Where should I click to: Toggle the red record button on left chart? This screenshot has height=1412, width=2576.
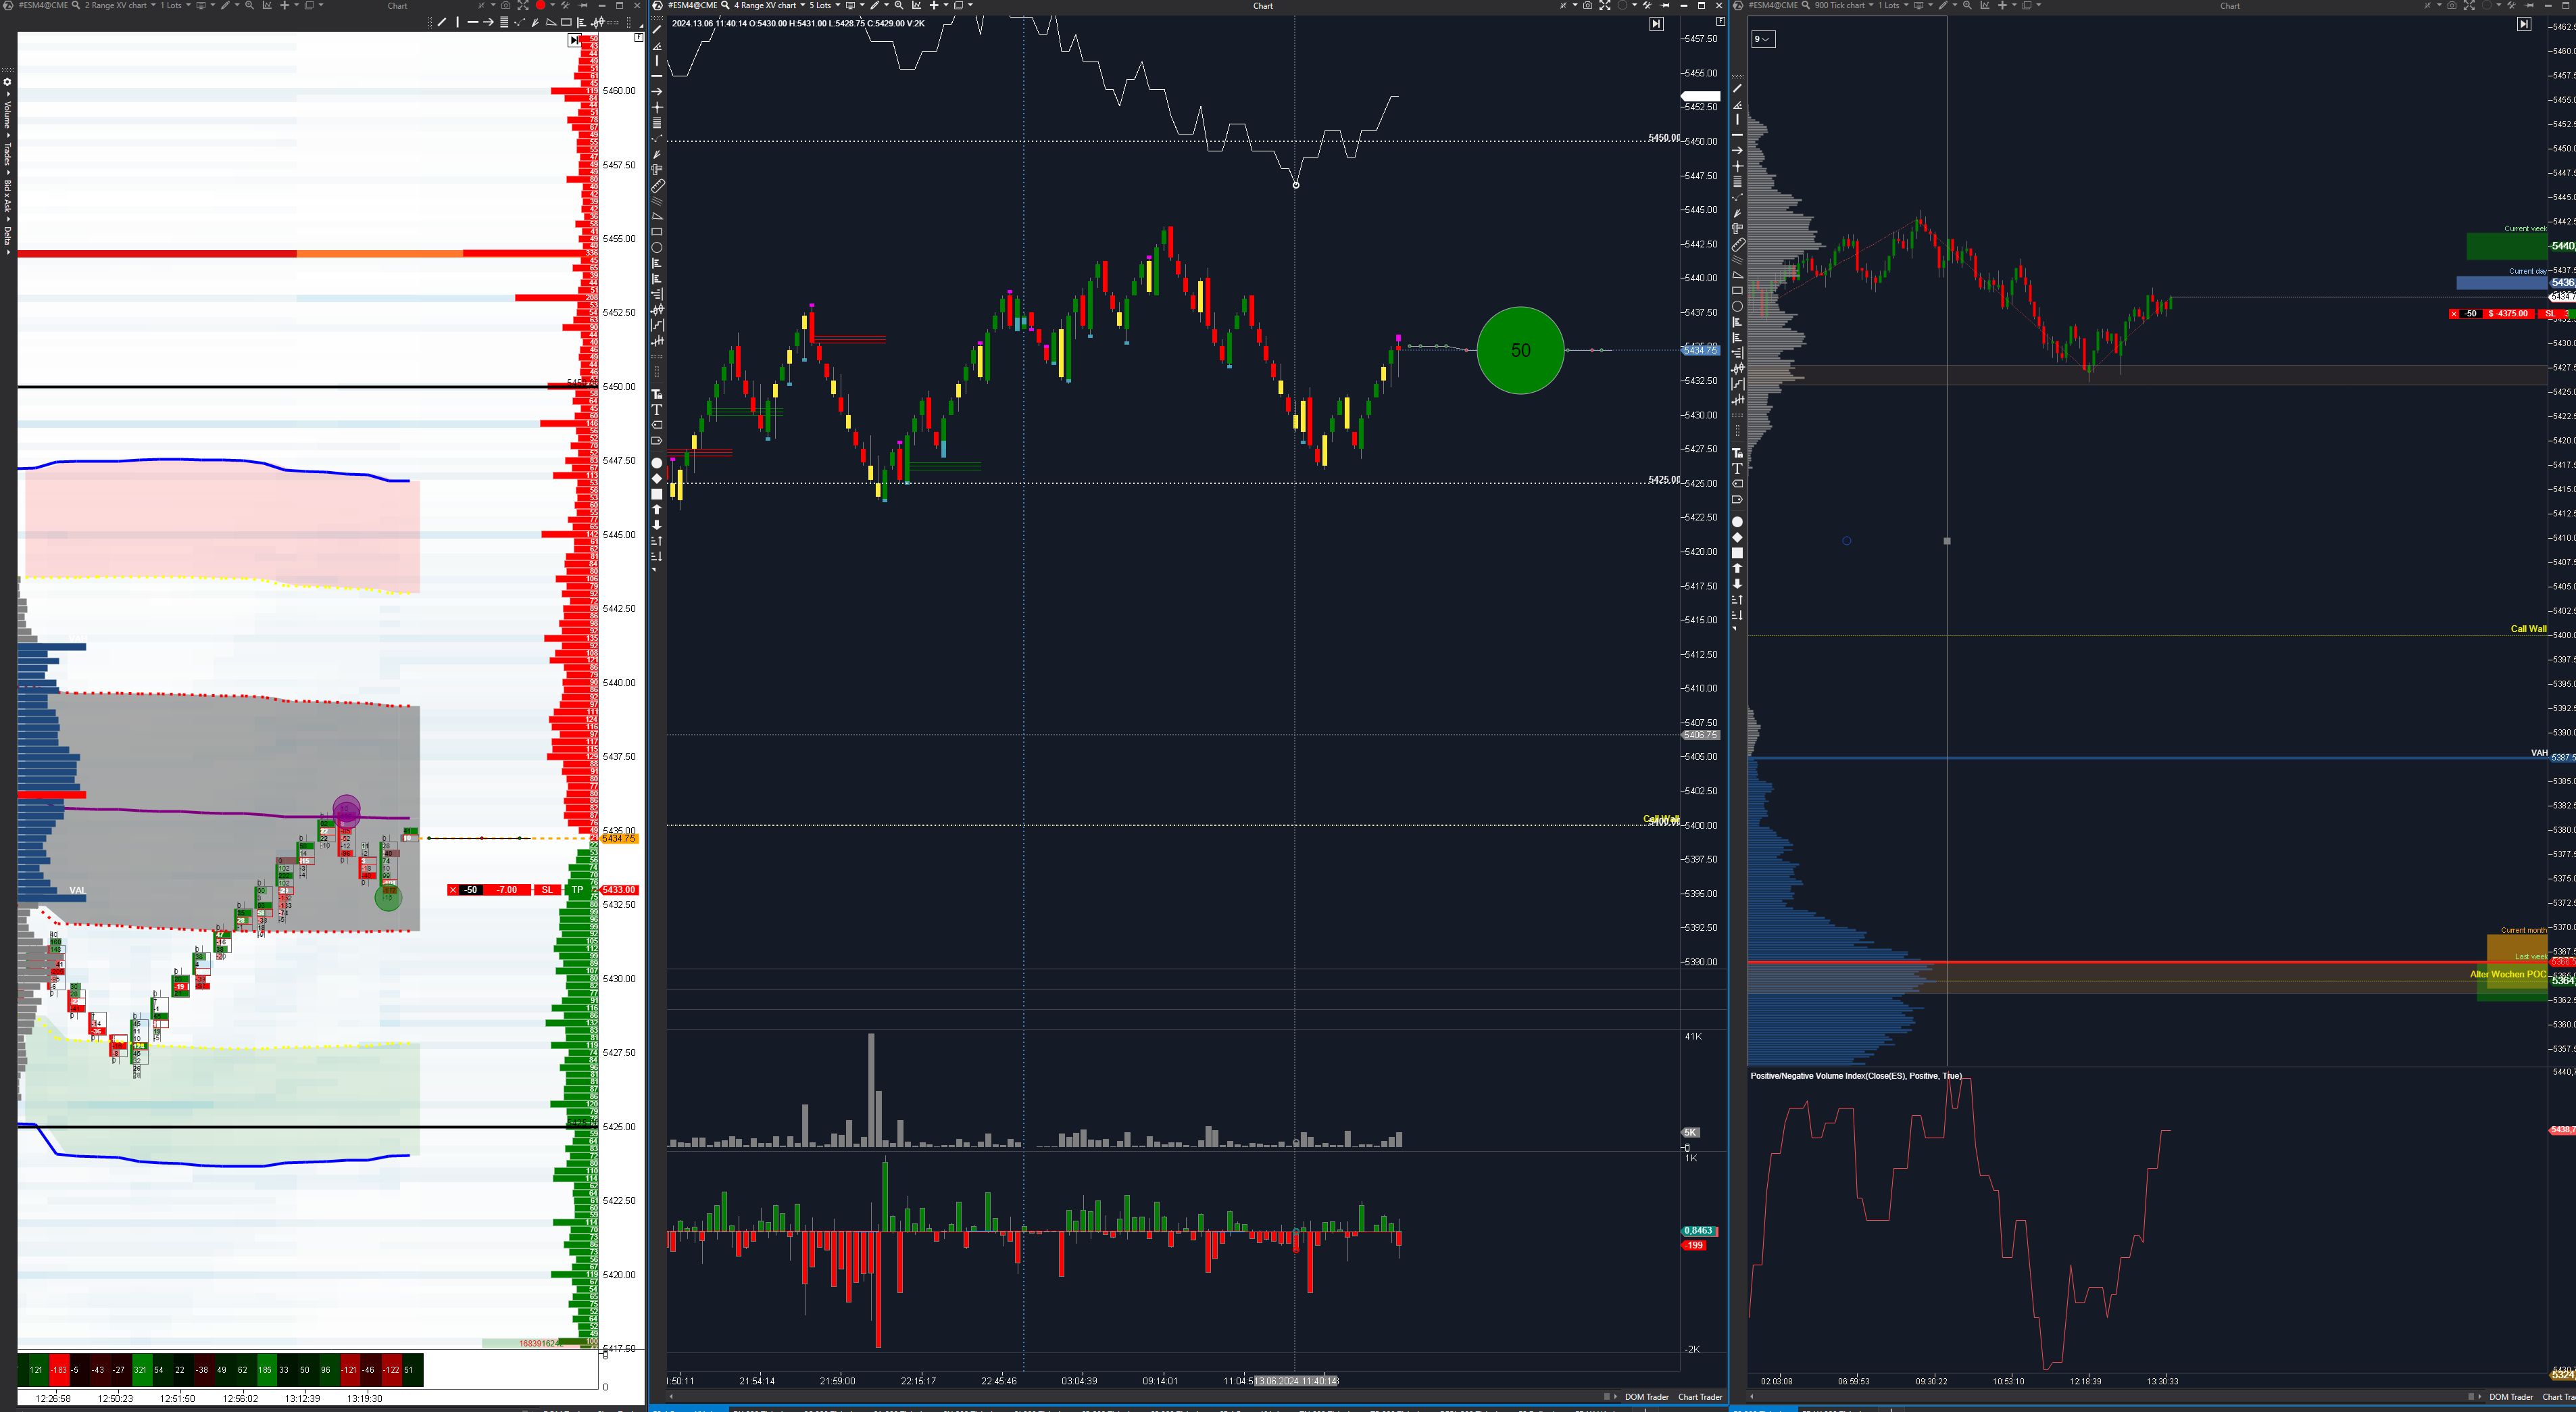pos(540,5)
